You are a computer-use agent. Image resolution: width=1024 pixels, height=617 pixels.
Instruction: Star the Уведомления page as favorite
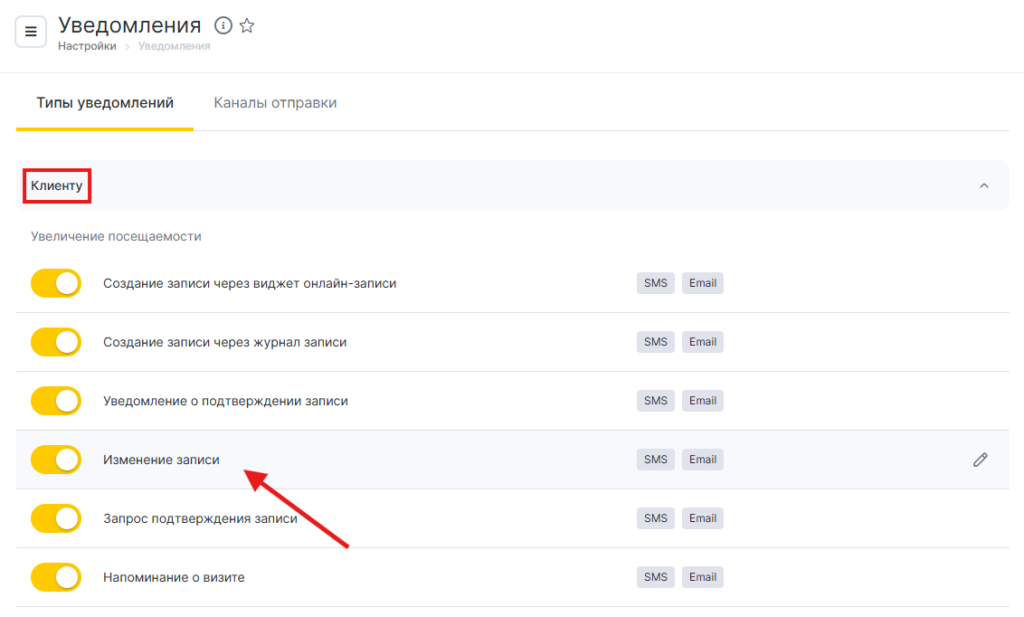pyautogui.click(x=247, y=26)
